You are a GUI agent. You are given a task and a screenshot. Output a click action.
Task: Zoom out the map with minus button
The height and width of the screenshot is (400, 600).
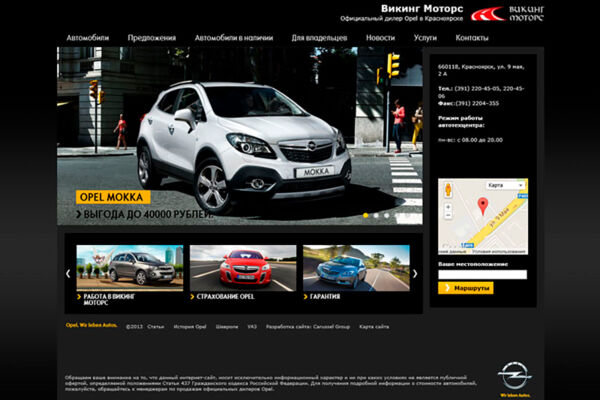448,215
